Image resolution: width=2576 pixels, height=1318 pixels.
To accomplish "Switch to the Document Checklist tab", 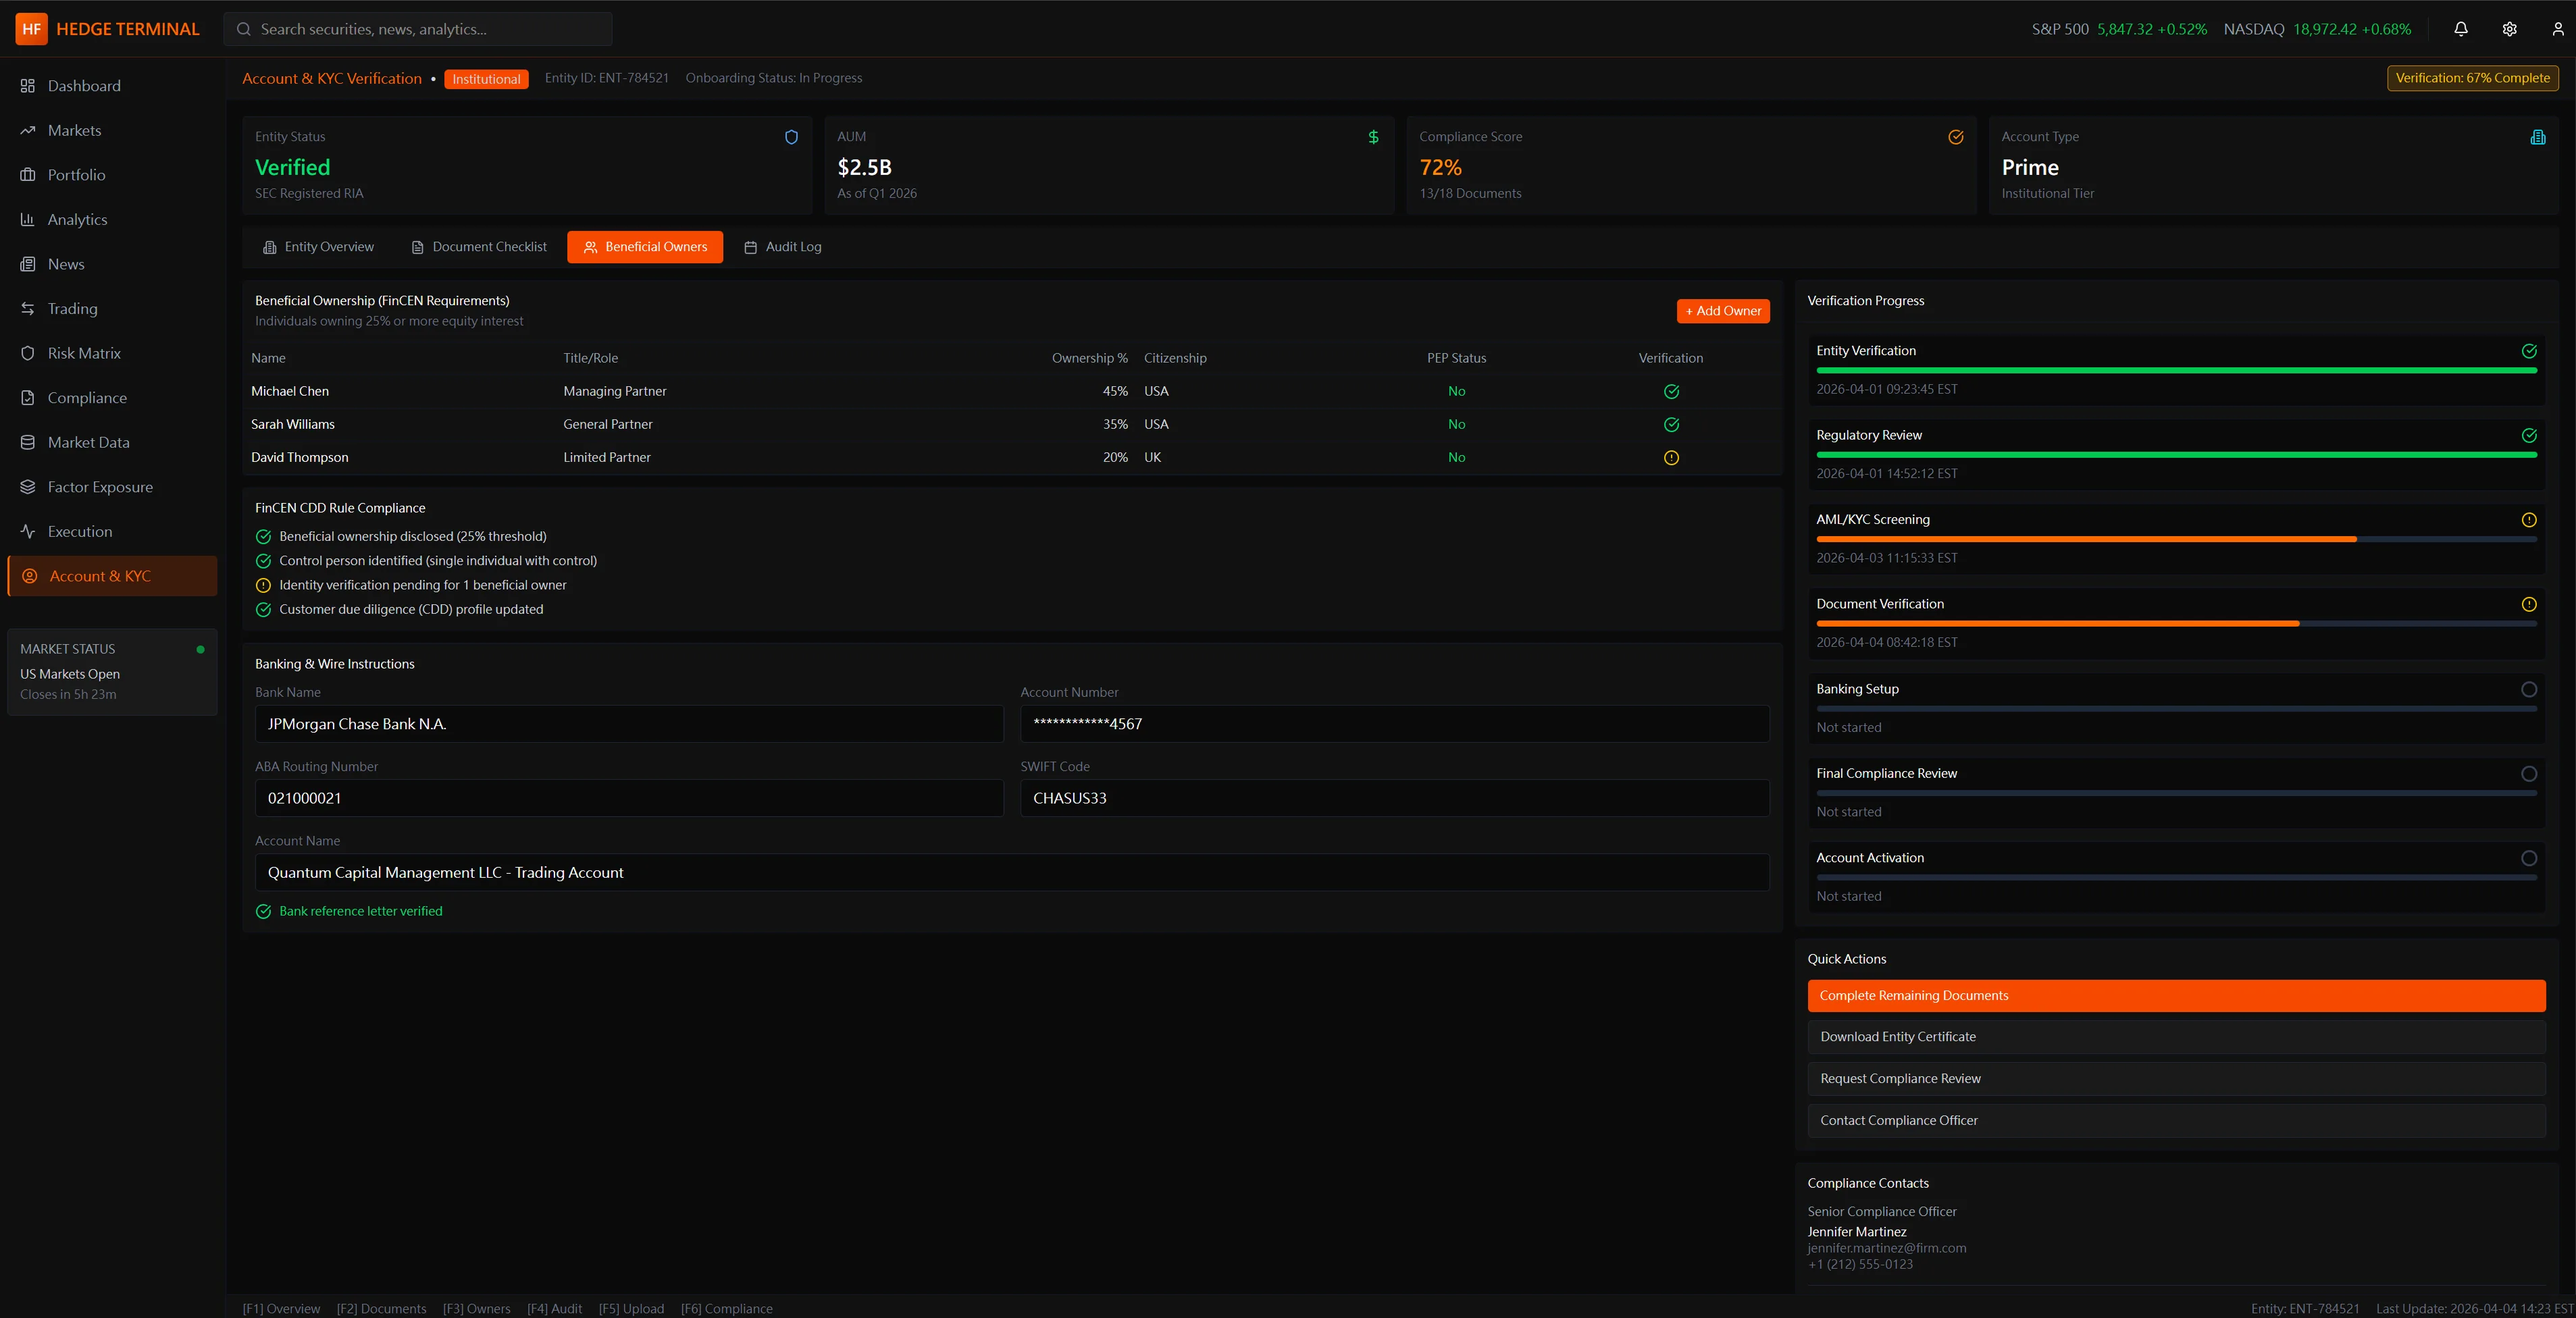I will (x=478, y=247).
